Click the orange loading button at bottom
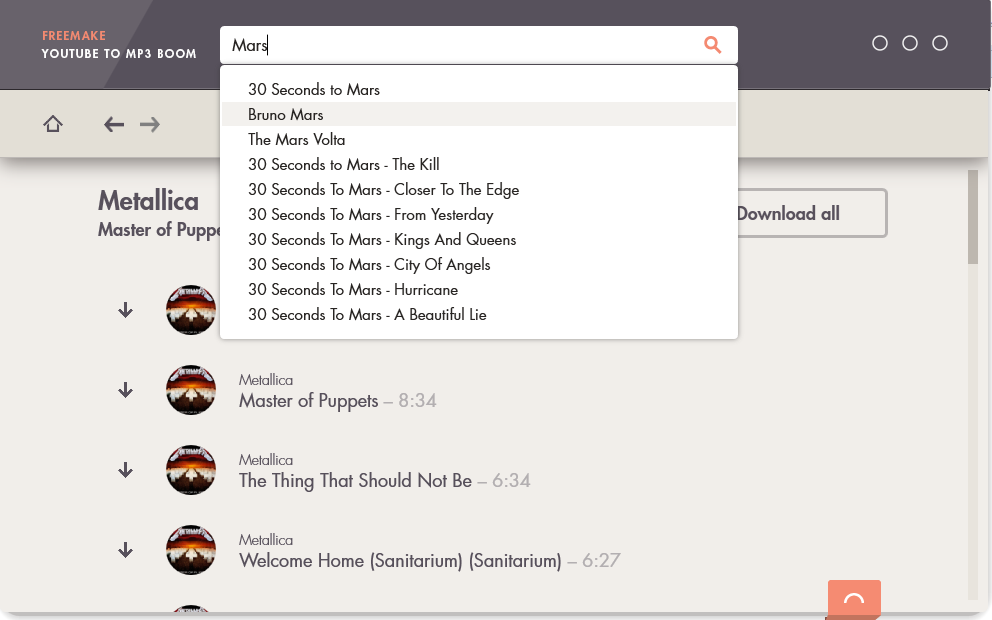 854,598
